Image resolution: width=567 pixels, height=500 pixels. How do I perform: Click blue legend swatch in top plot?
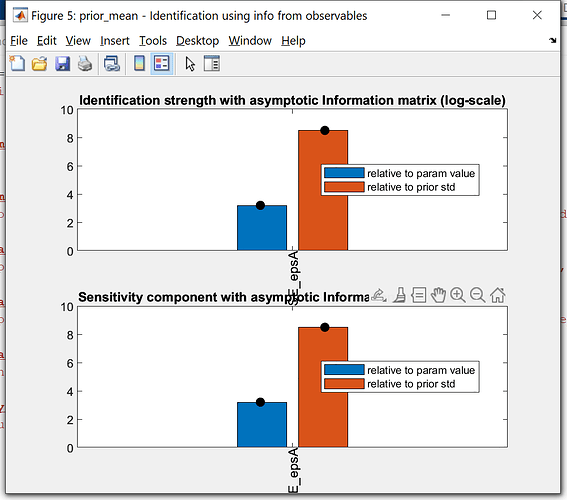click(344, 173)
